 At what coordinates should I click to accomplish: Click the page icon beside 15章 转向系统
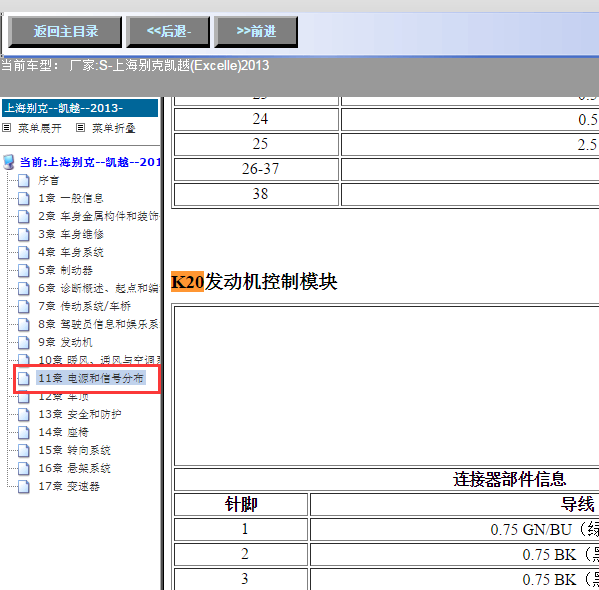[24, 451]
